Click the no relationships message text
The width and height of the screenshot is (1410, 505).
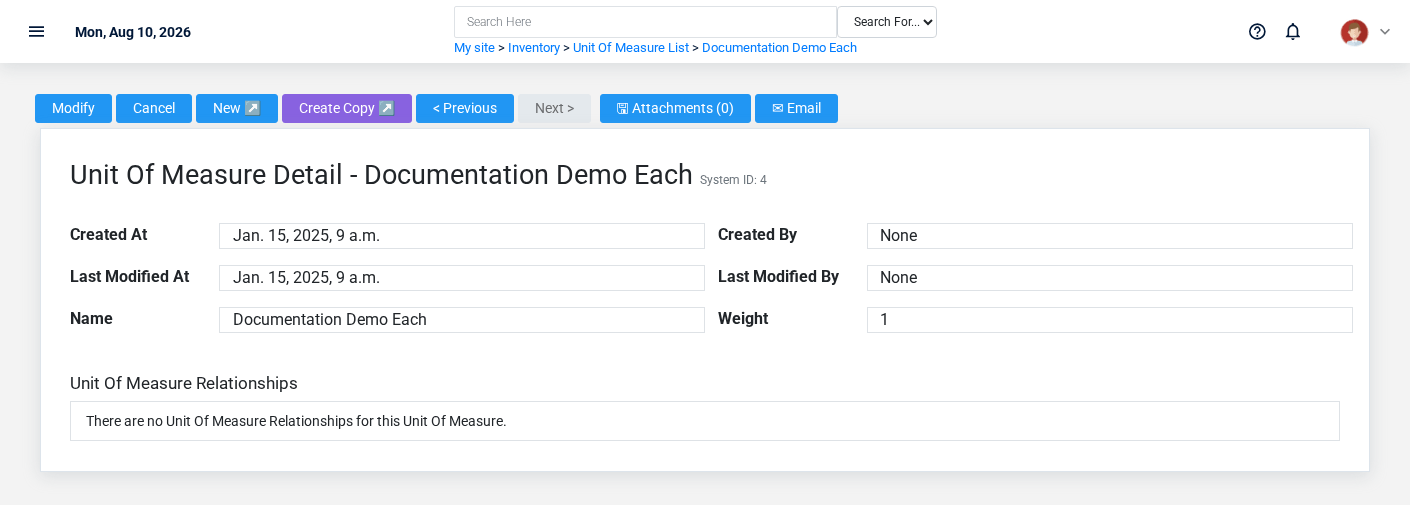pos(296,421)
